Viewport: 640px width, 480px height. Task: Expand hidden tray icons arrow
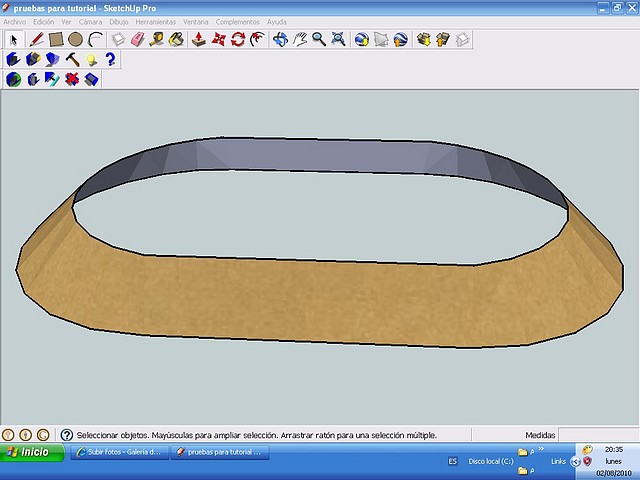[x=576, y=462]
